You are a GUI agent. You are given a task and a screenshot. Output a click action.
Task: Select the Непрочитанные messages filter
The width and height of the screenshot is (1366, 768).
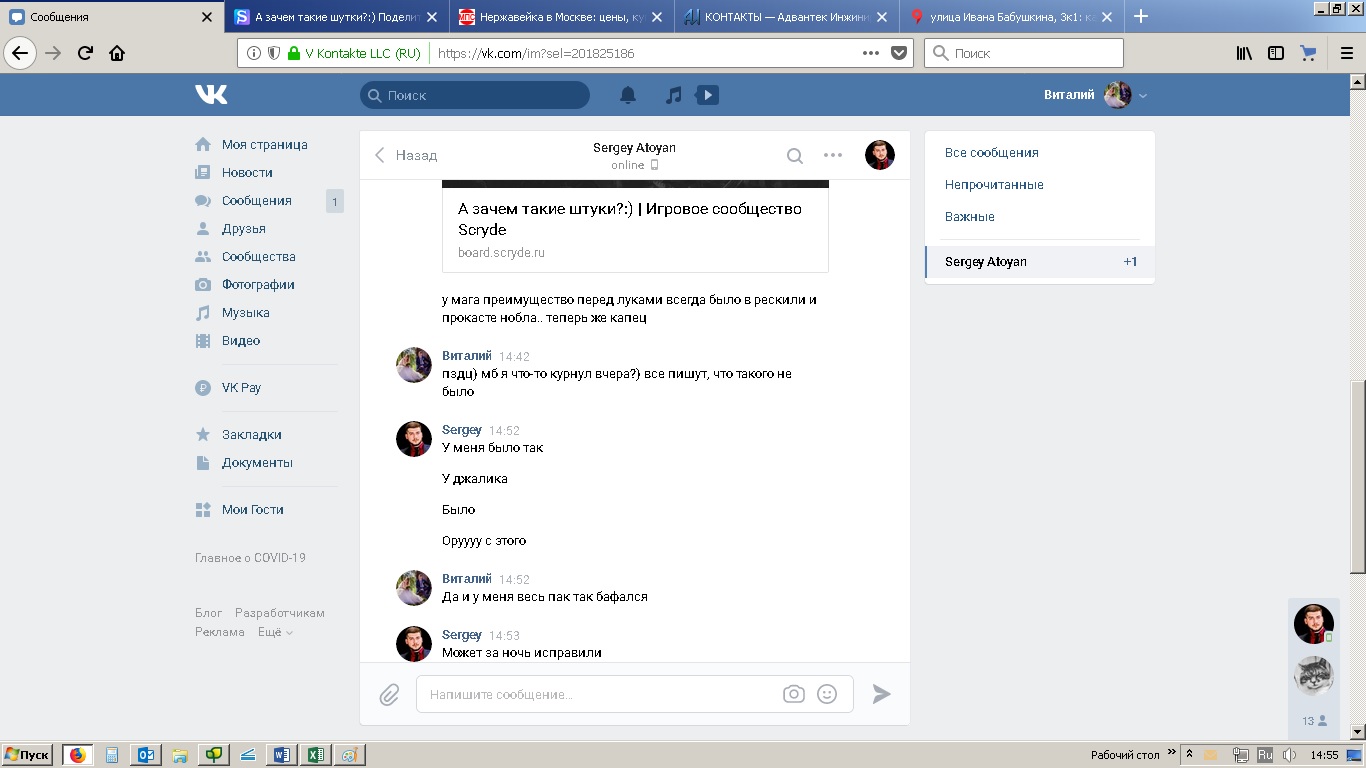[994, 185]
